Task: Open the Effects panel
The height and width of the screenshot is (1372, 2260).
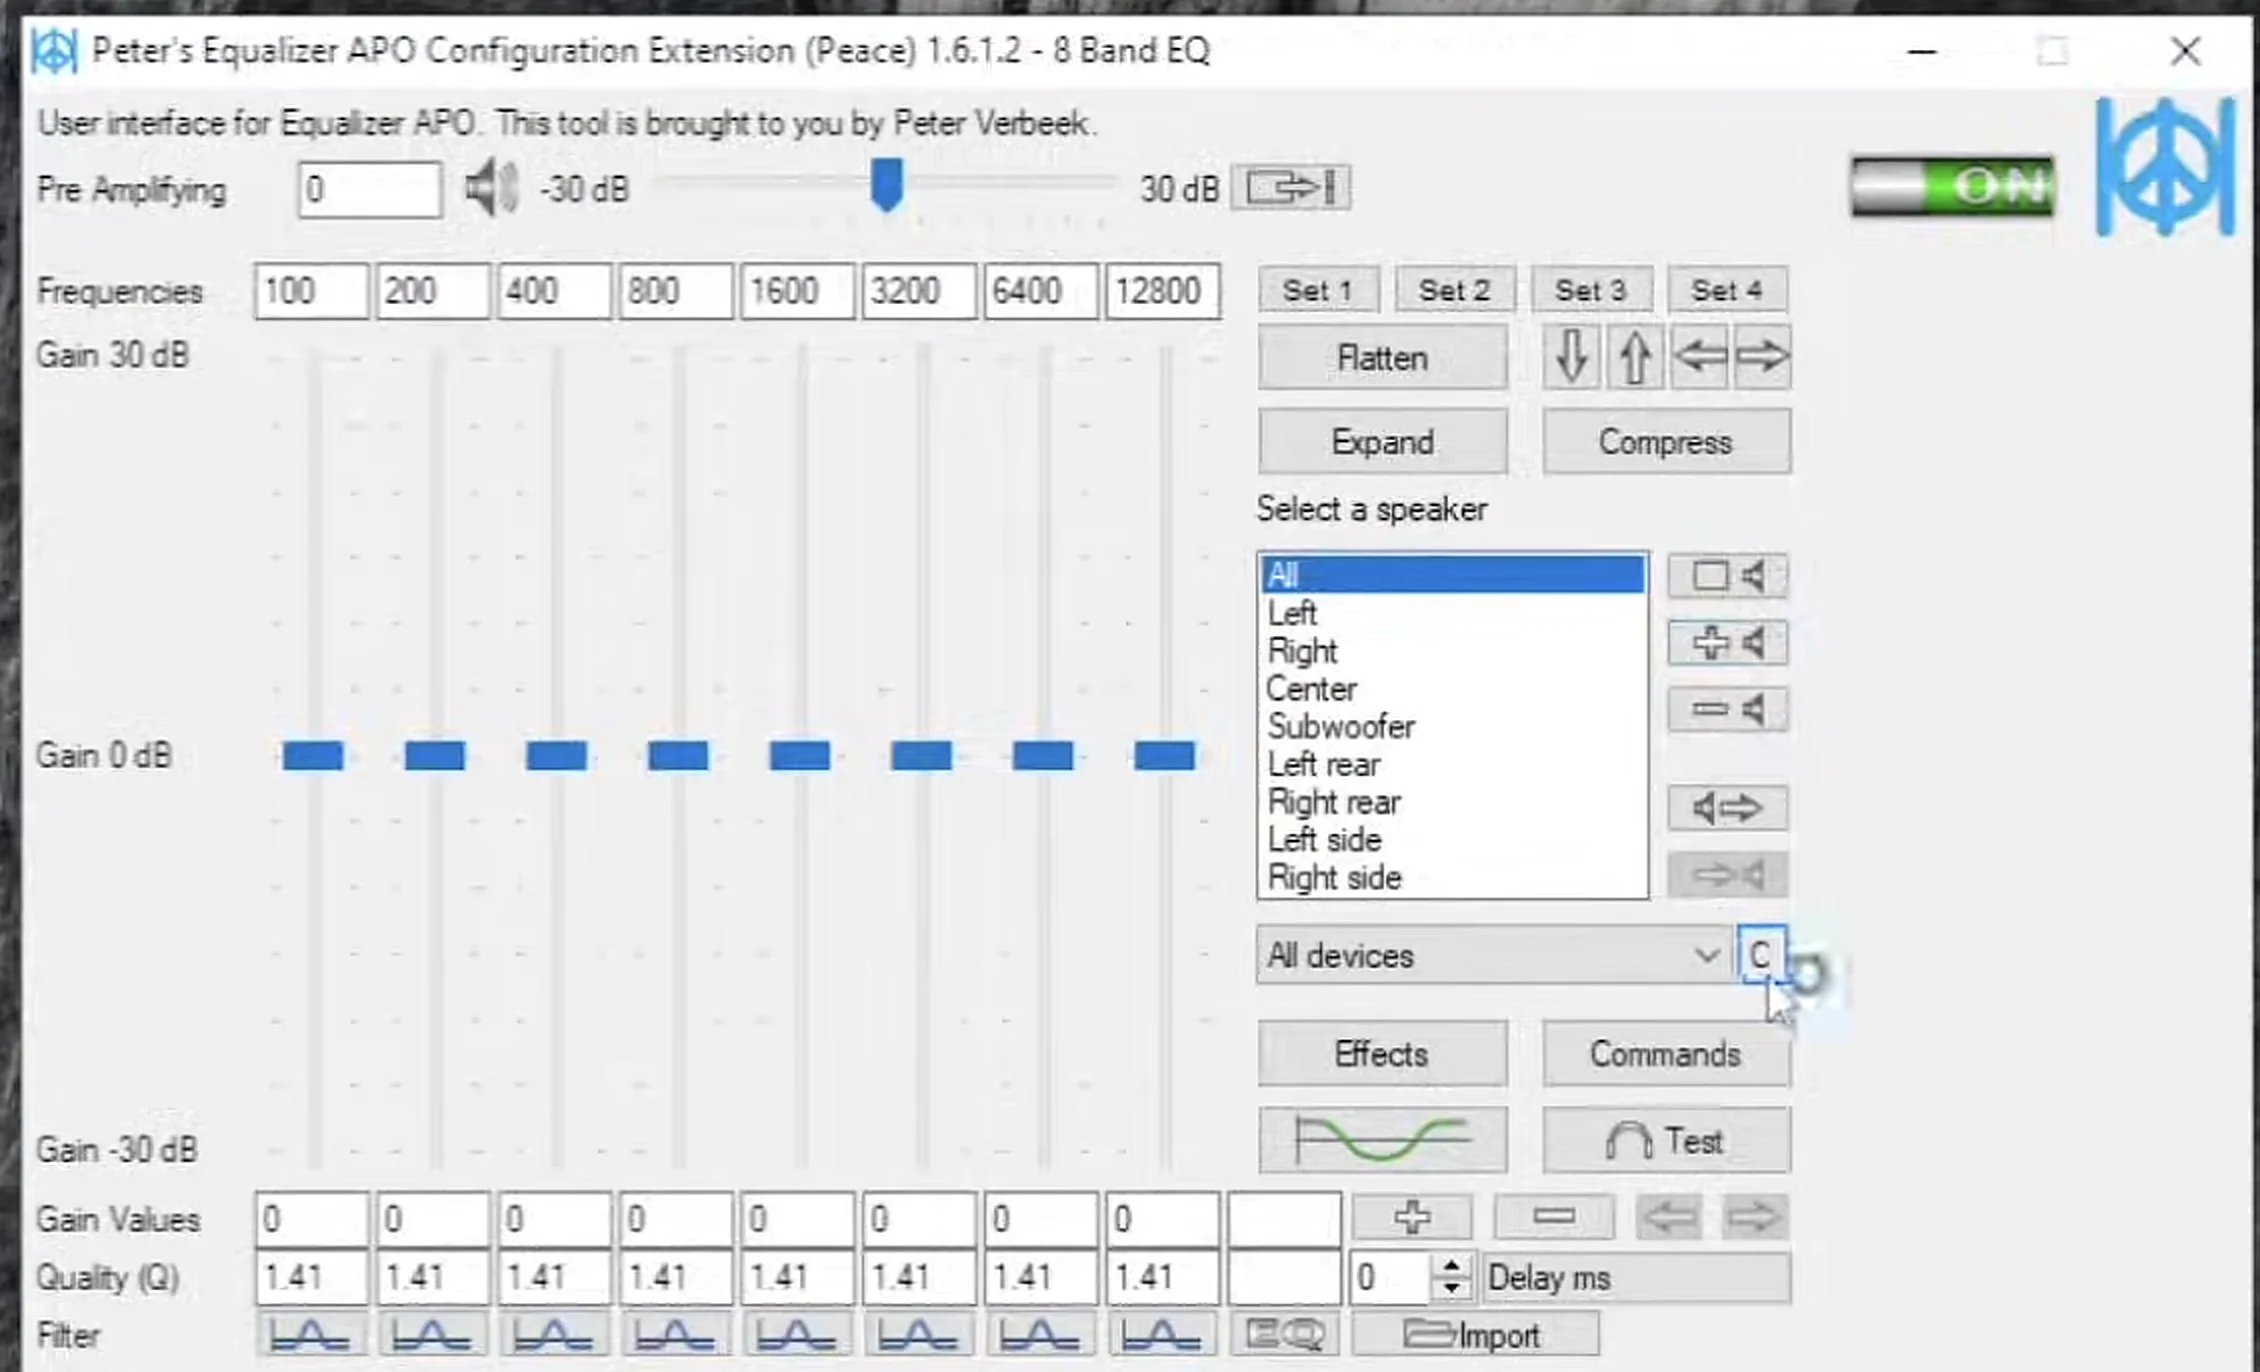Action: [1383, 1053]
